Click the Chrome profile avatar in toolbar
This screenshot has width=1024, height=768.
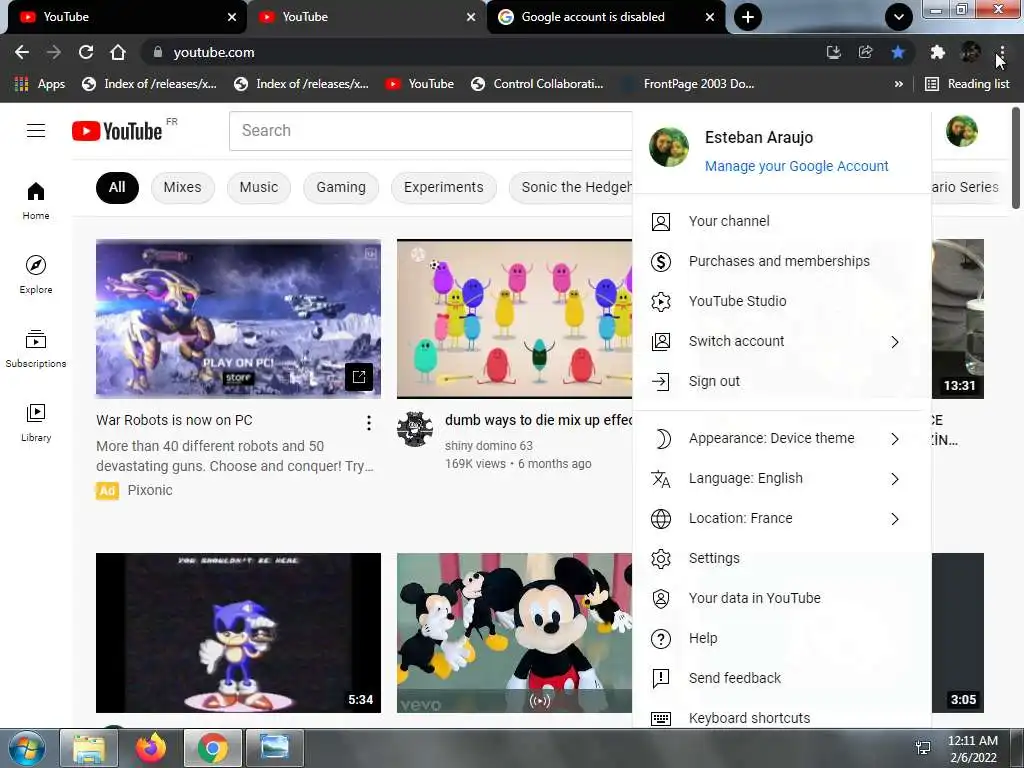(970, 52)
